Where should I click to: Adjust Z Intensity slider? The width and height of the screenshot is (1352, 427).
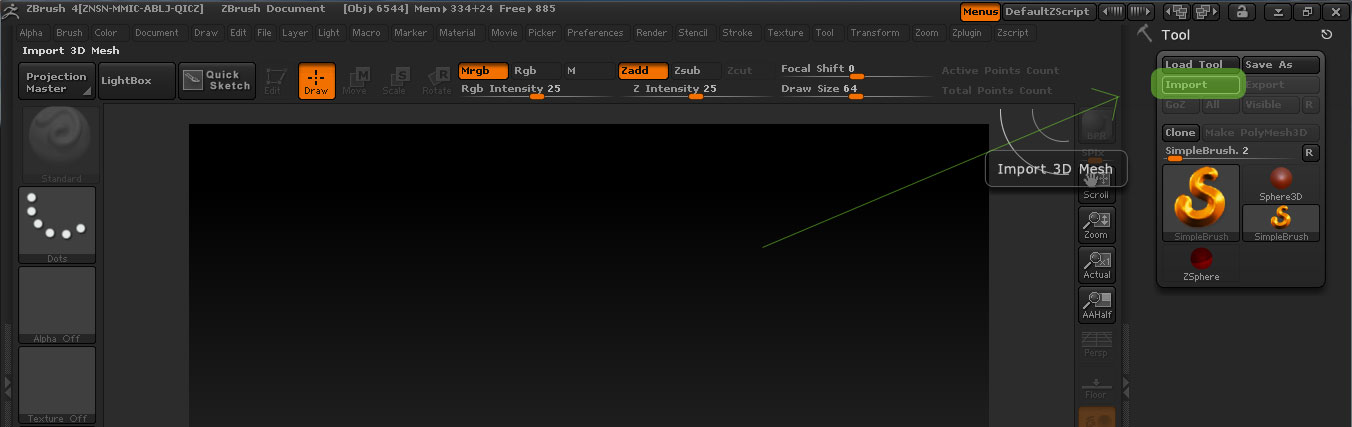(x=696, y=90)
